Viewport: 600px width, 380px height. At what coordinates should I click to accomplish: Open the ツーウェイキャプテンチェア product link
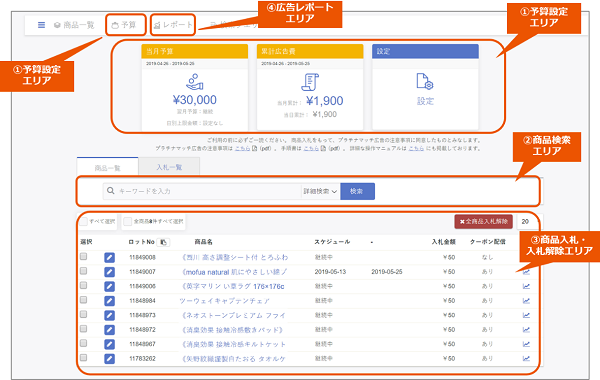click(x=225, y=301)
